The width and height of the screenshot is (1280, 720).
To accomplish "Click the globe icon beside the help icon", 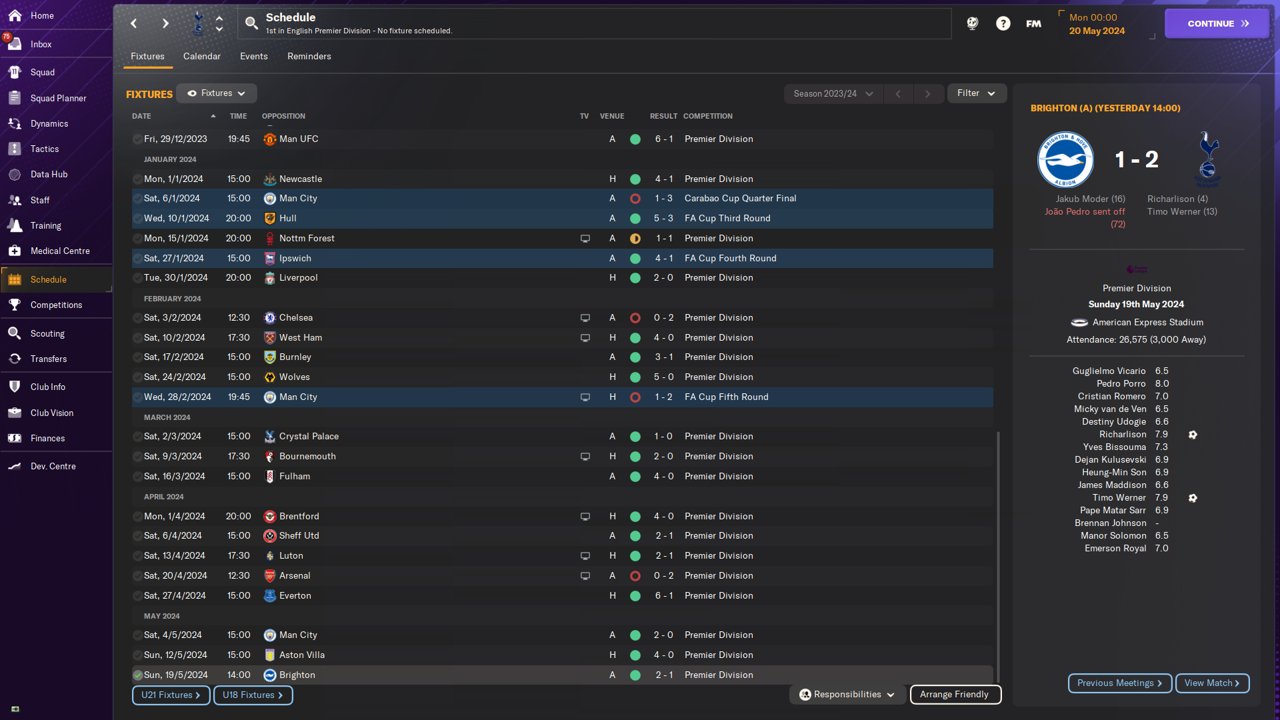I will [x=972, y=23].
